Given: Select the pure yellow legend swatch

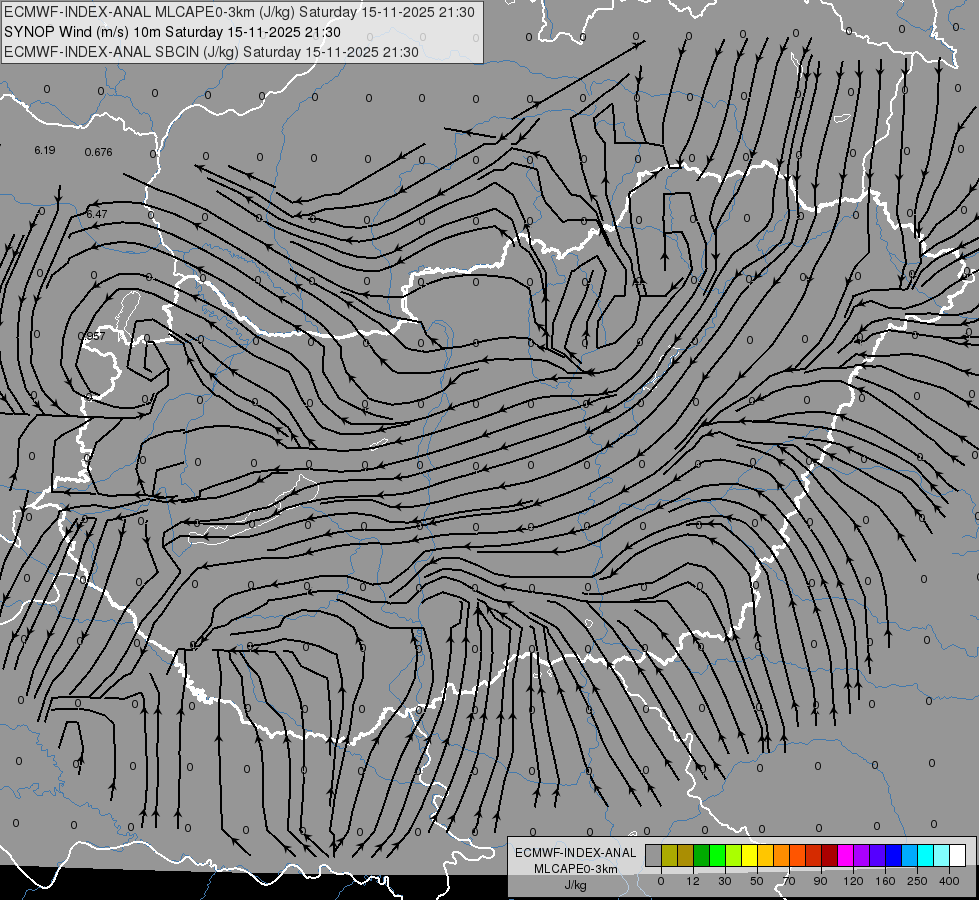Looking at the screenshot, I should coord(749,855).
